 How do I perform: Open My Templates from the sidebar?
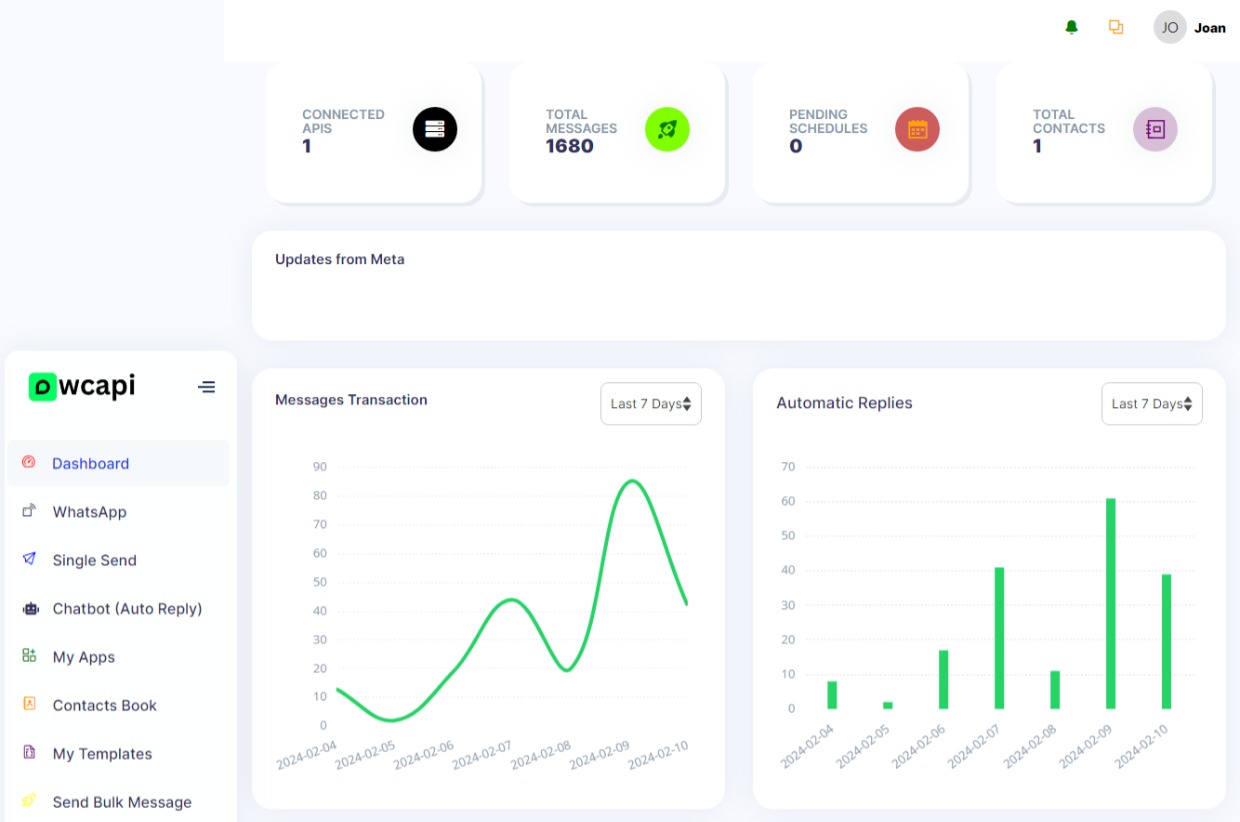pos(102,753)
